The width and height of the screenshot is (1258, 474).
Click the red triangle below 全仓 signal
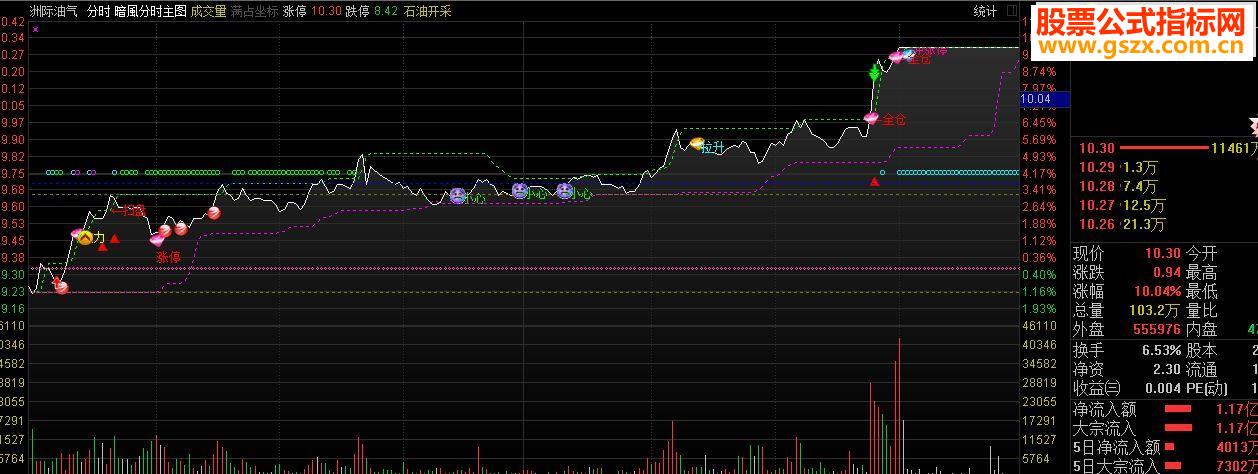(874, 181)
